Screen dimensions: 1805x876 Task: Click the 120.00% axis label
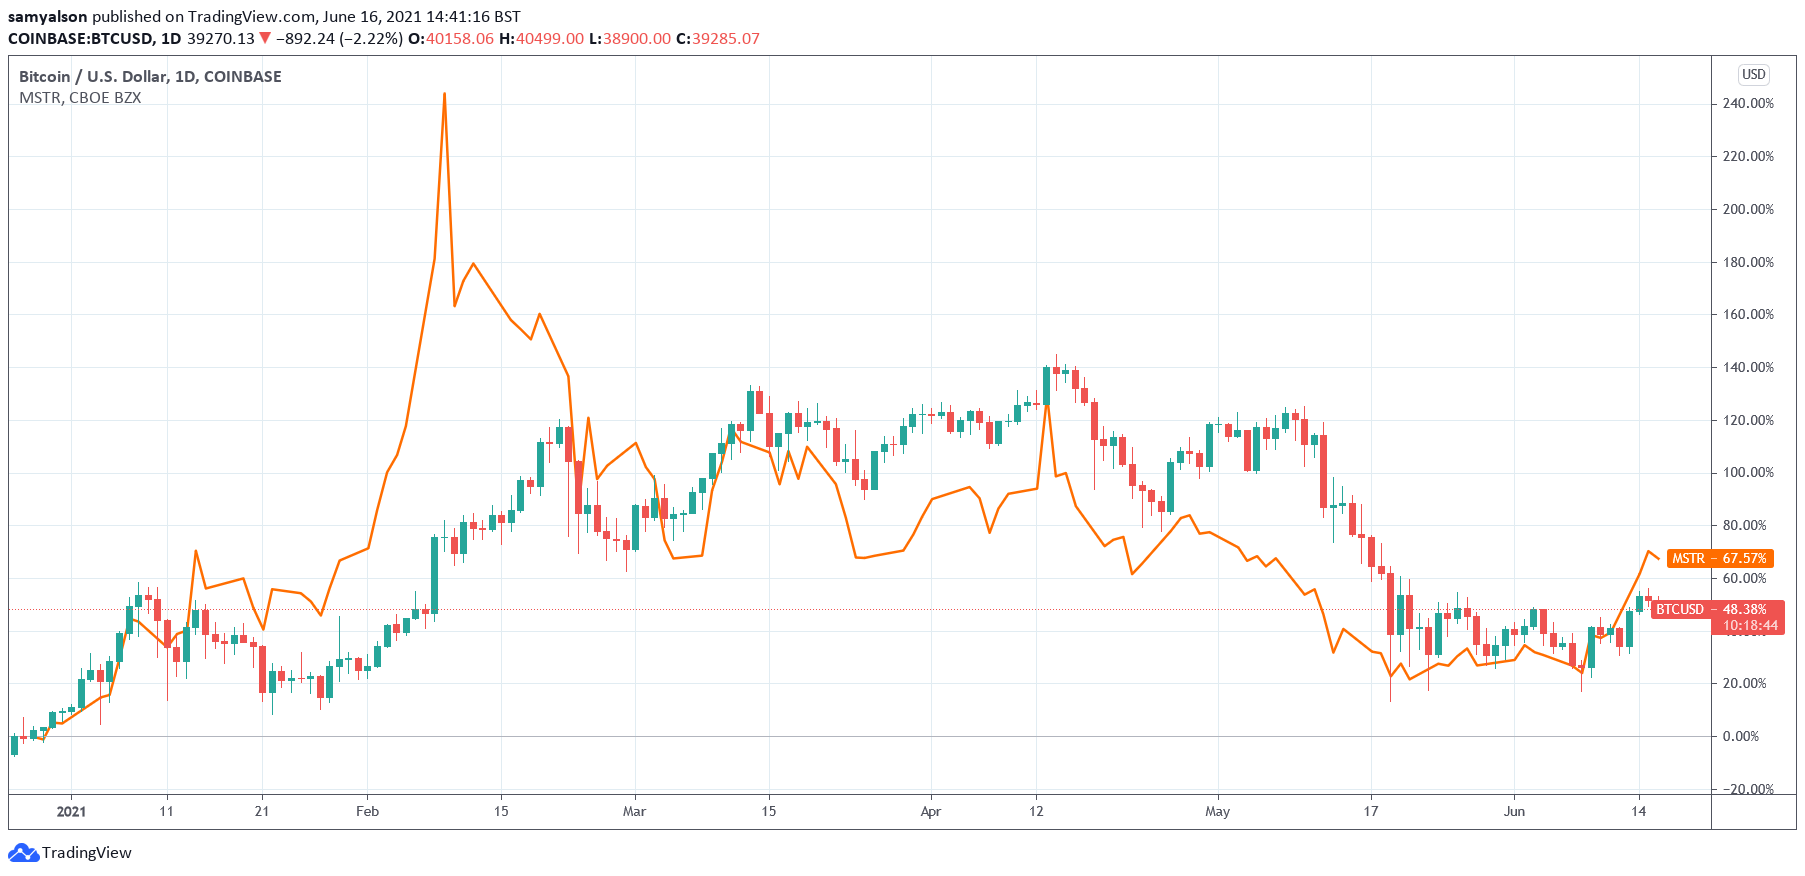[x=1748, y=421]
